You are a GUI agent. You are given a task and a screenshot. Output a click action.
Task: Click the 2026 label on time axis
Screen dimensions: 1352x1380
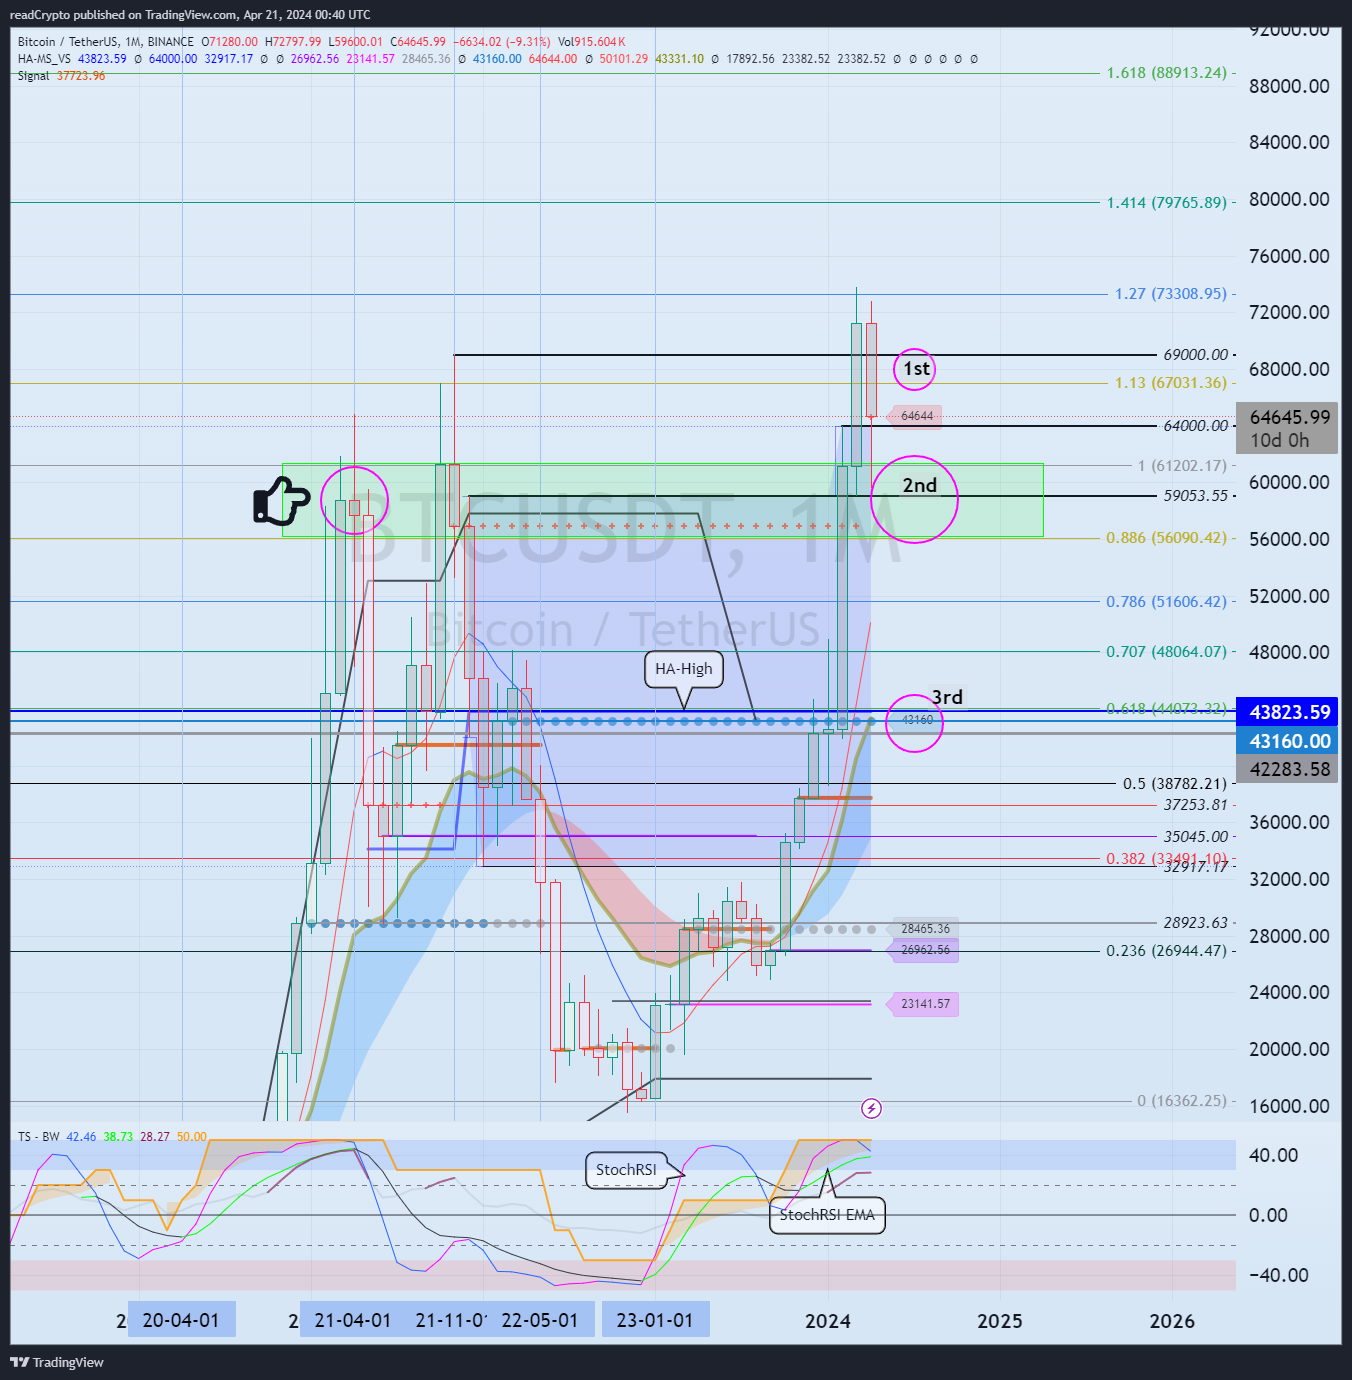[x=1172, y=1321]
